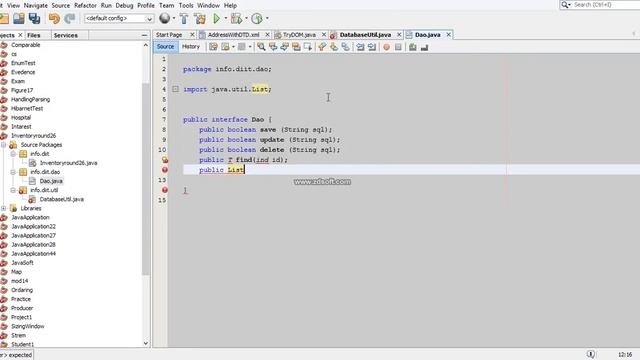Switch to AddressWithDTD.xml tab
This screenshot has width=640, height=360.
(x=233, y=35)
